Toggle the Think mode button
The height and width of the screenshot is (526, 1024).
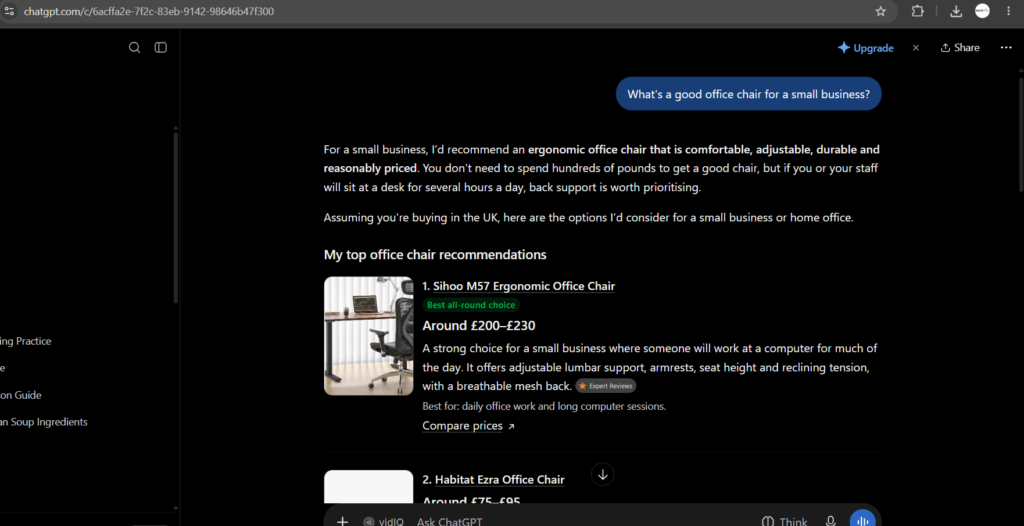pos(784,521)
